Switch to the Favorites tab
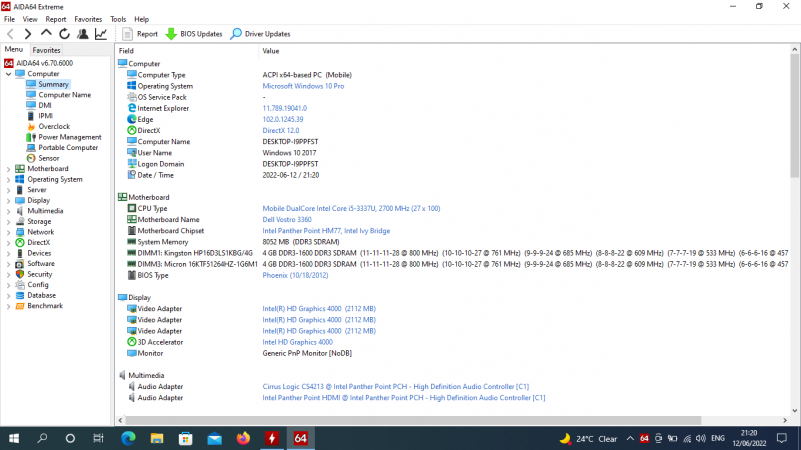 tap(46, 50)
